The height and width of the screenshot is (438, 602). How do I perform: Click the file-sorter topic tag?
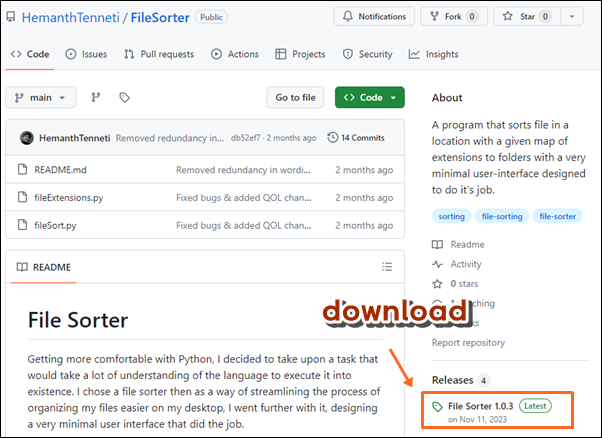pyautogui.click(x=557, y=216)
